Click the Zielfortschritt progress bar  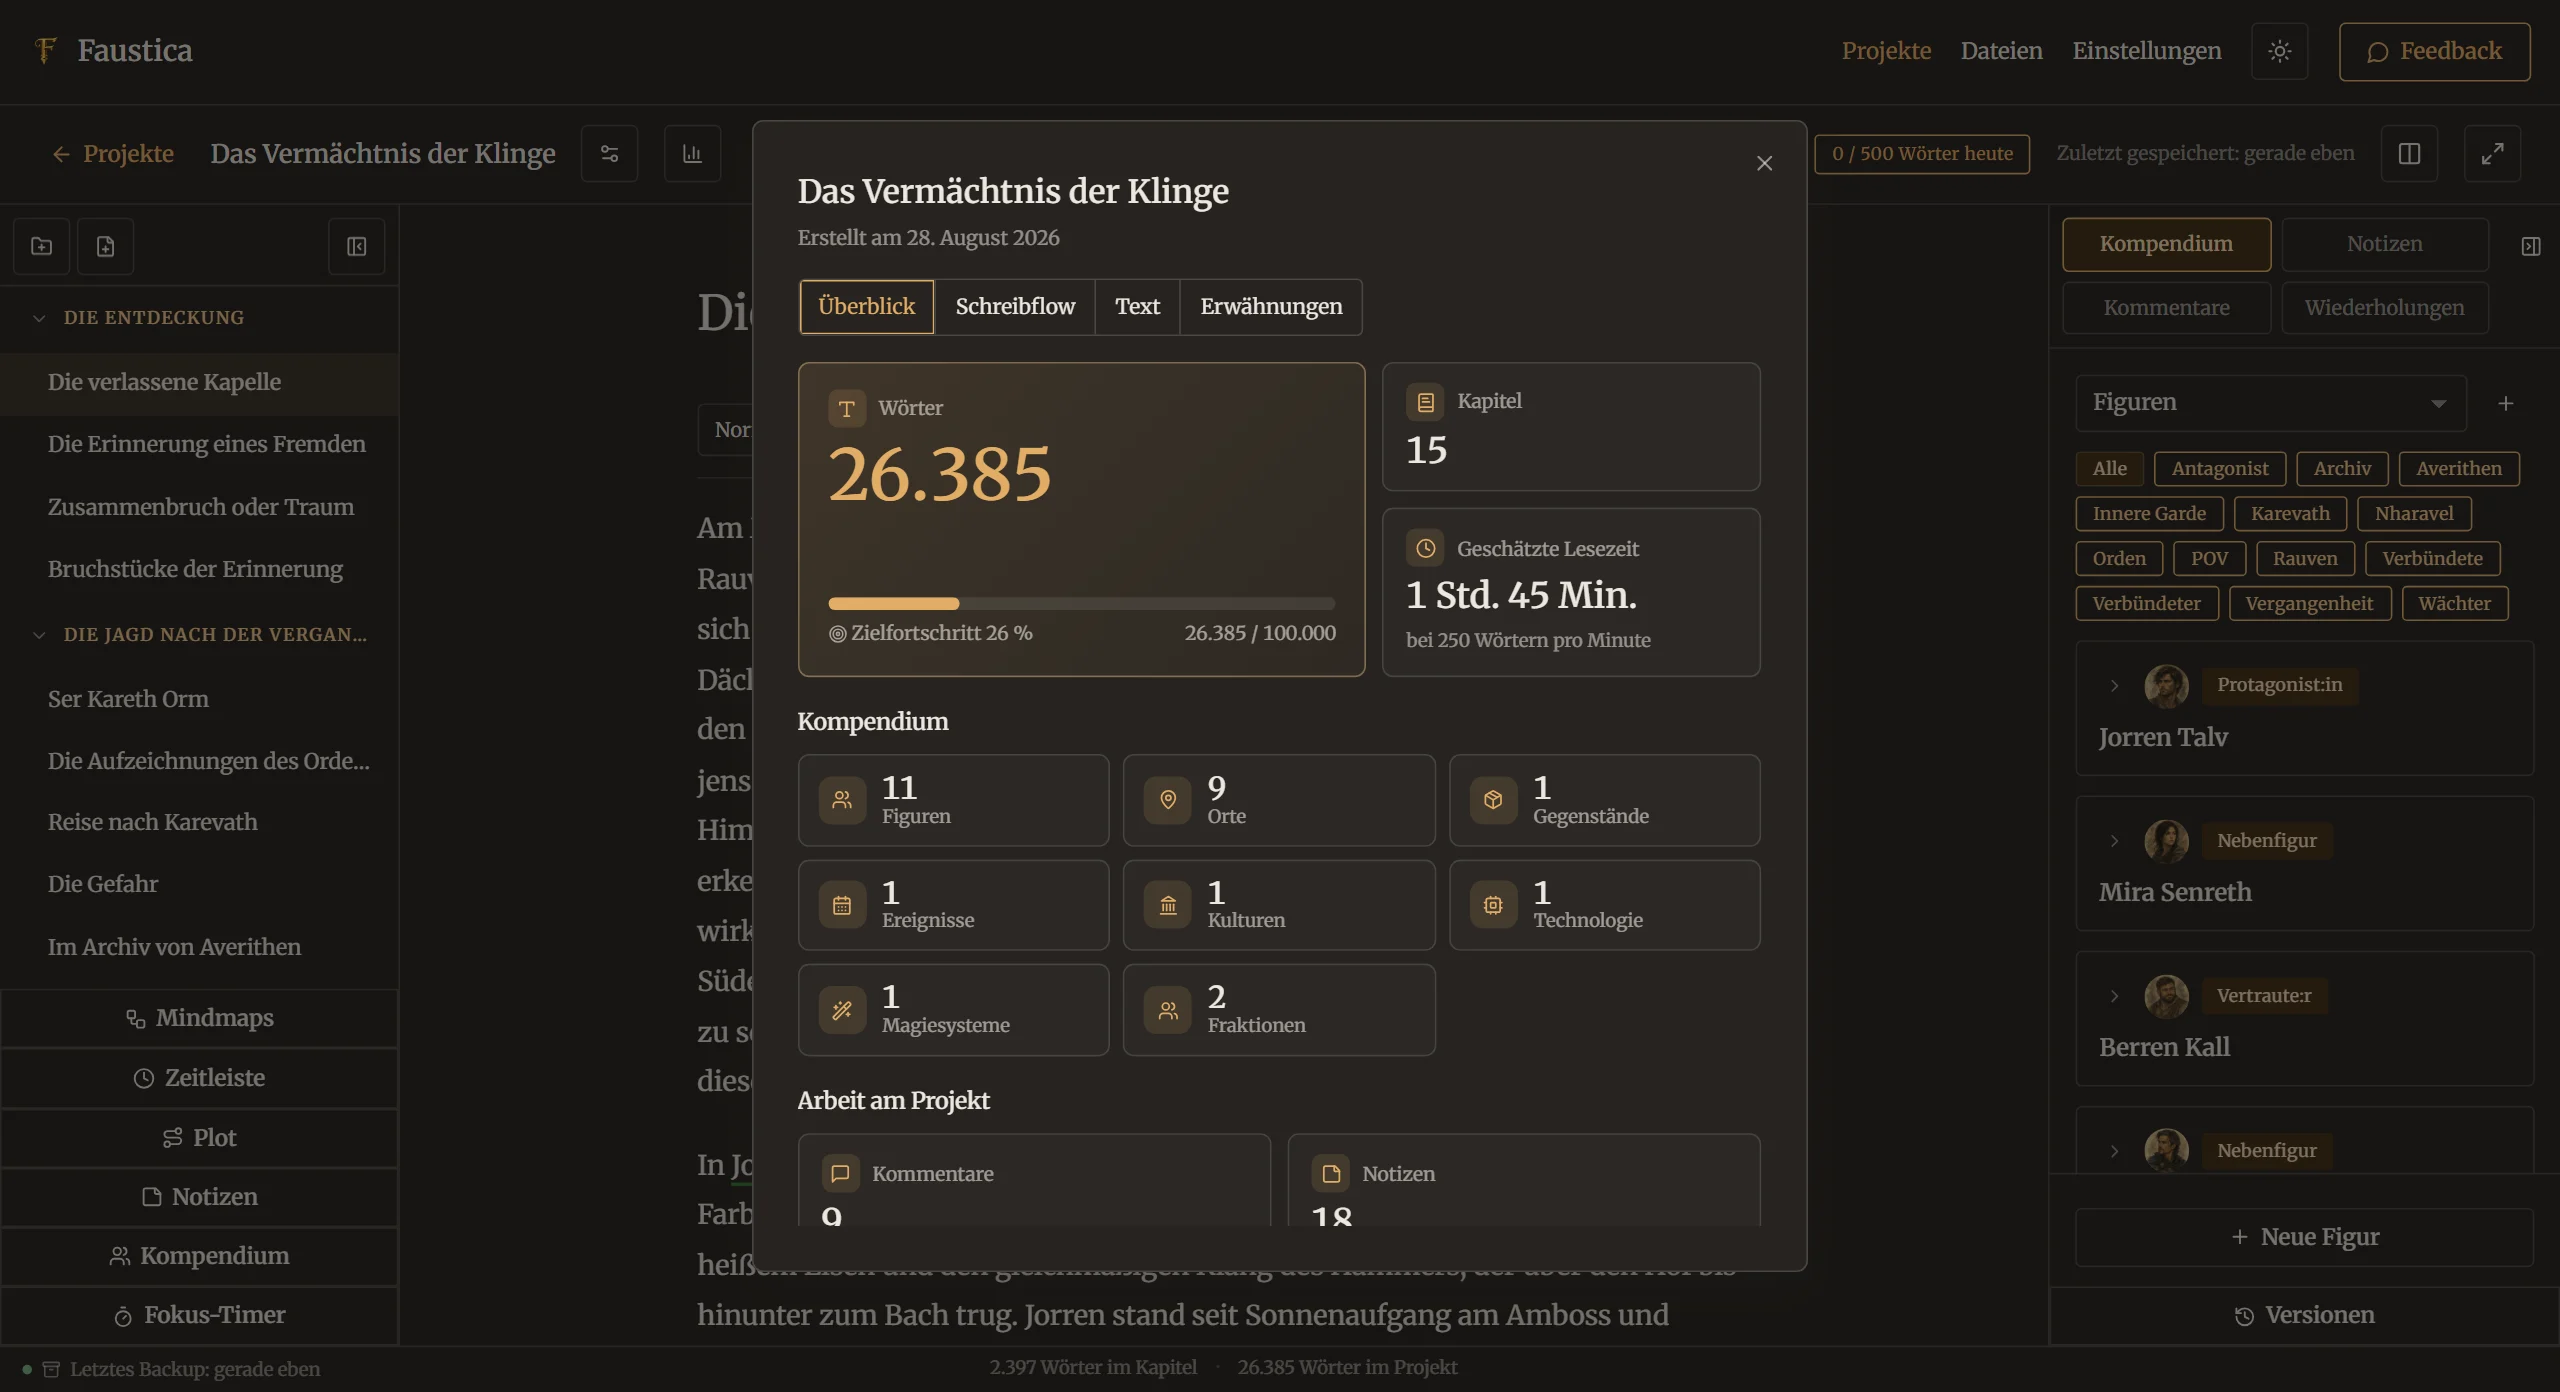click(1081, 603)
